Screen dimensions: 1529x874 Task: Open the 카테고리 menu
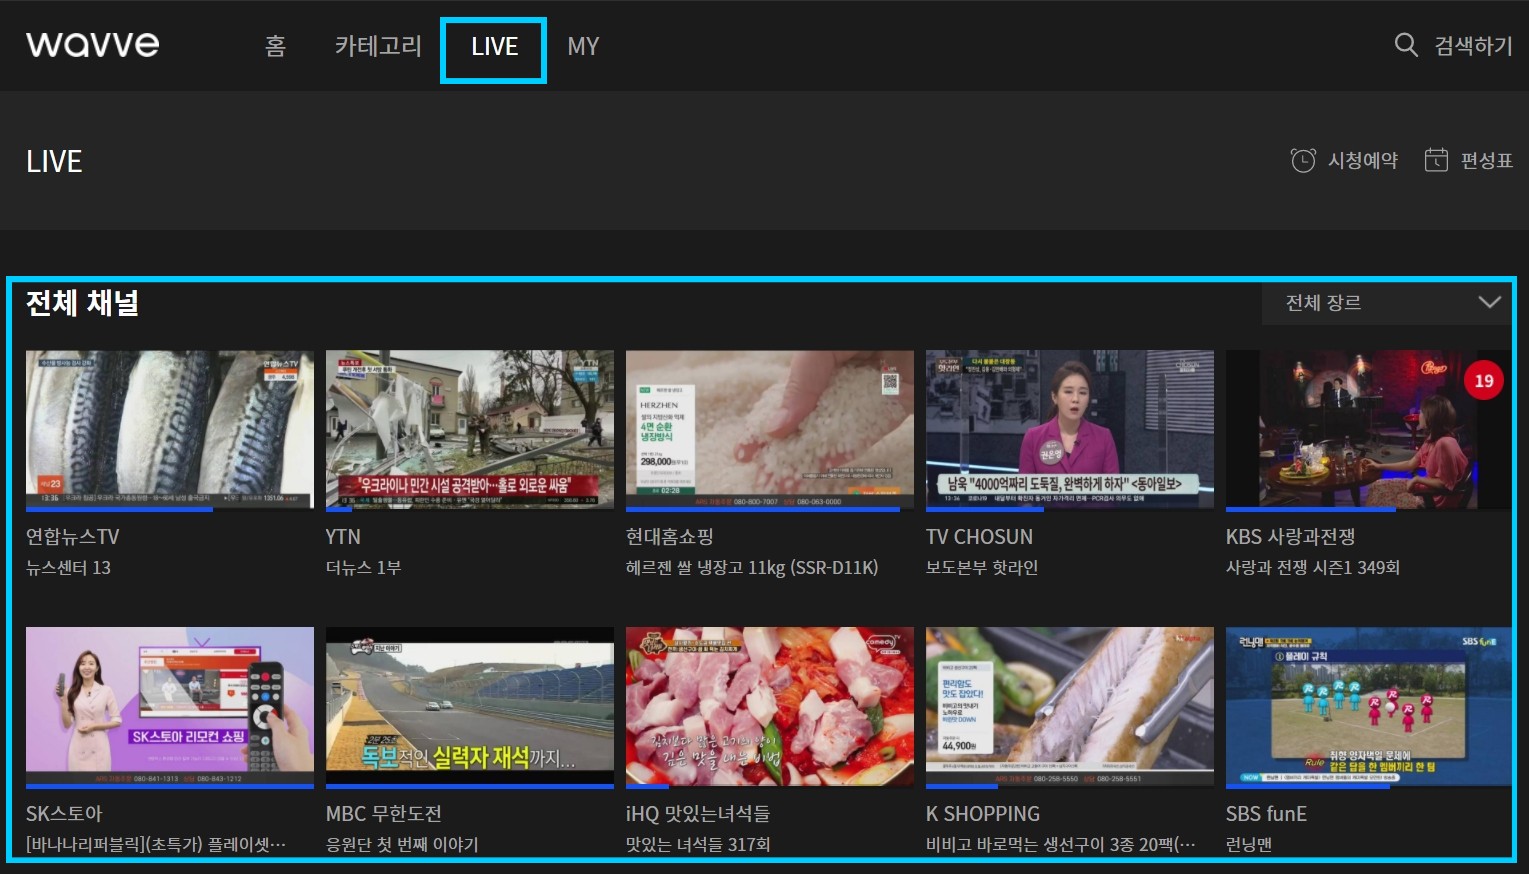point(378,46)
